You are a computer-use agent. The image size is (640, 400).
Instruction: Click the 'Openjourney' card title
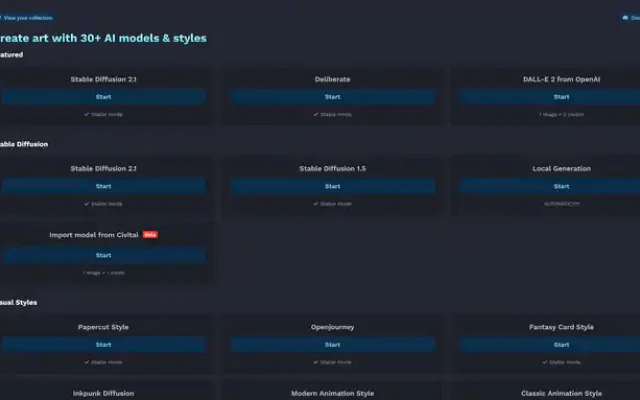click(x=332, y=327)
